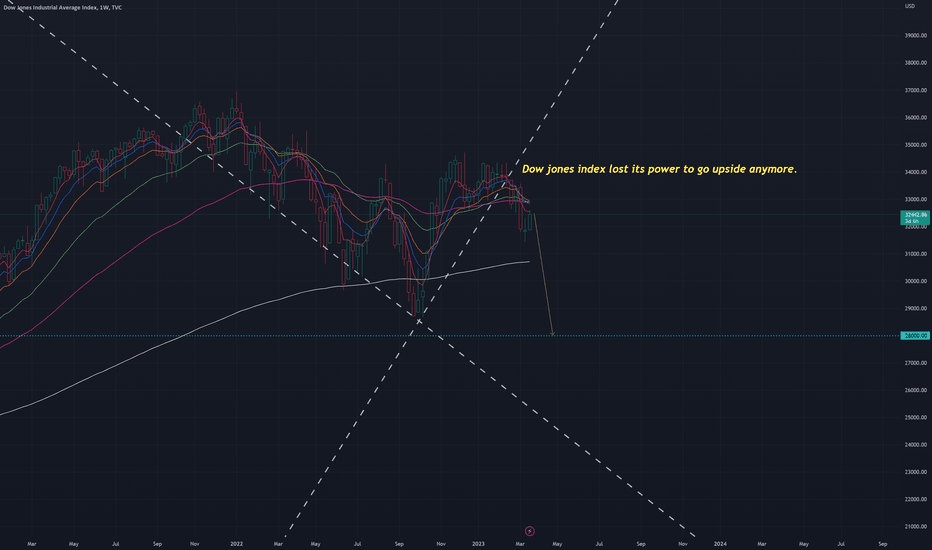
Task: Click the 34000.00 price axis label
Action: point(915,172)
